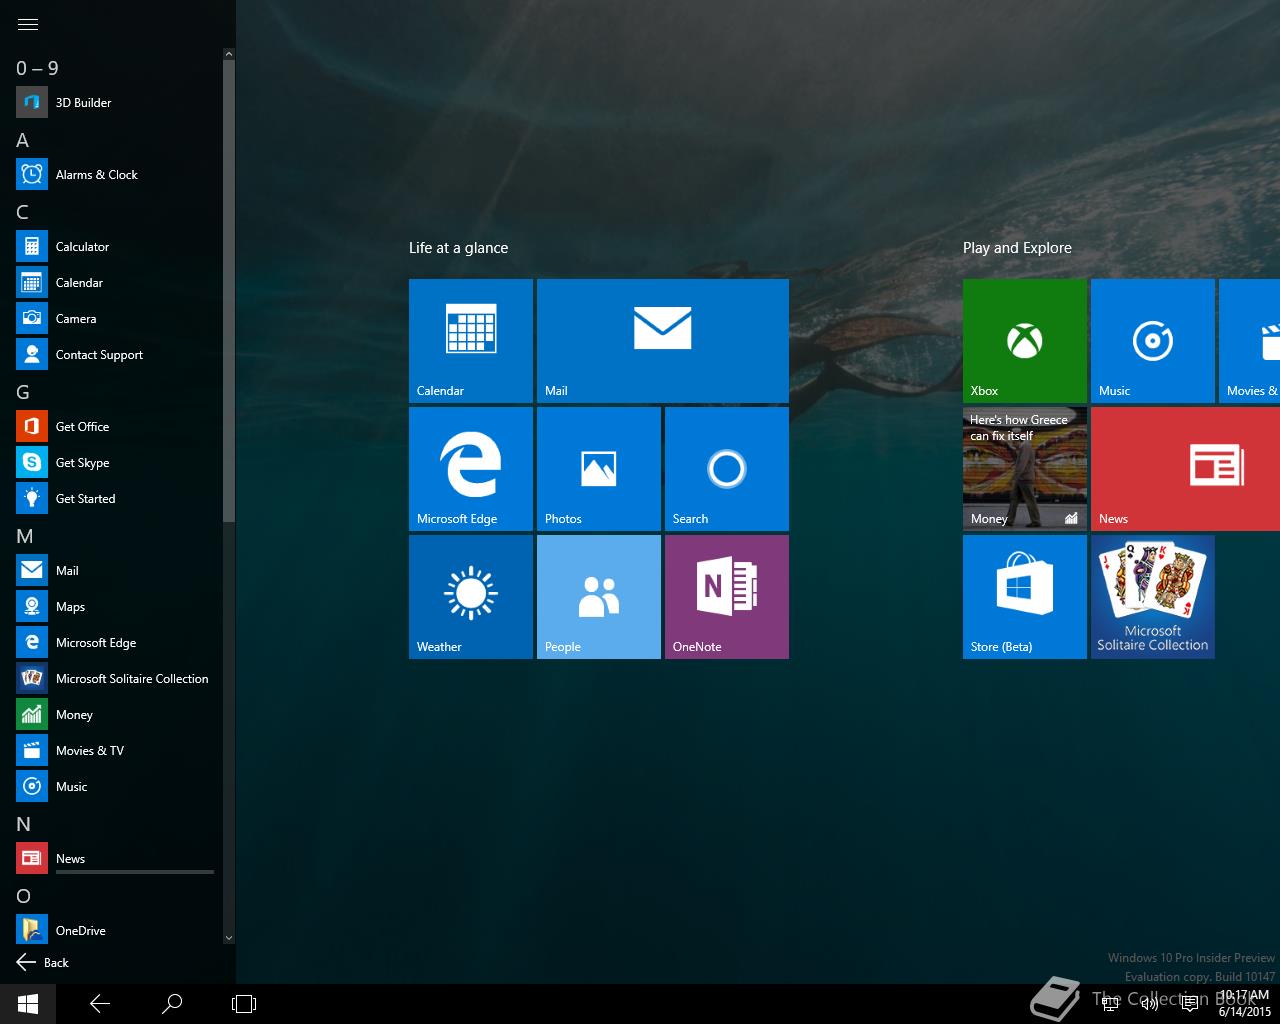This screenshot has width=1280, height=1024.
Task: Open taskbar search magnifier
Action: click(172, 1004)
